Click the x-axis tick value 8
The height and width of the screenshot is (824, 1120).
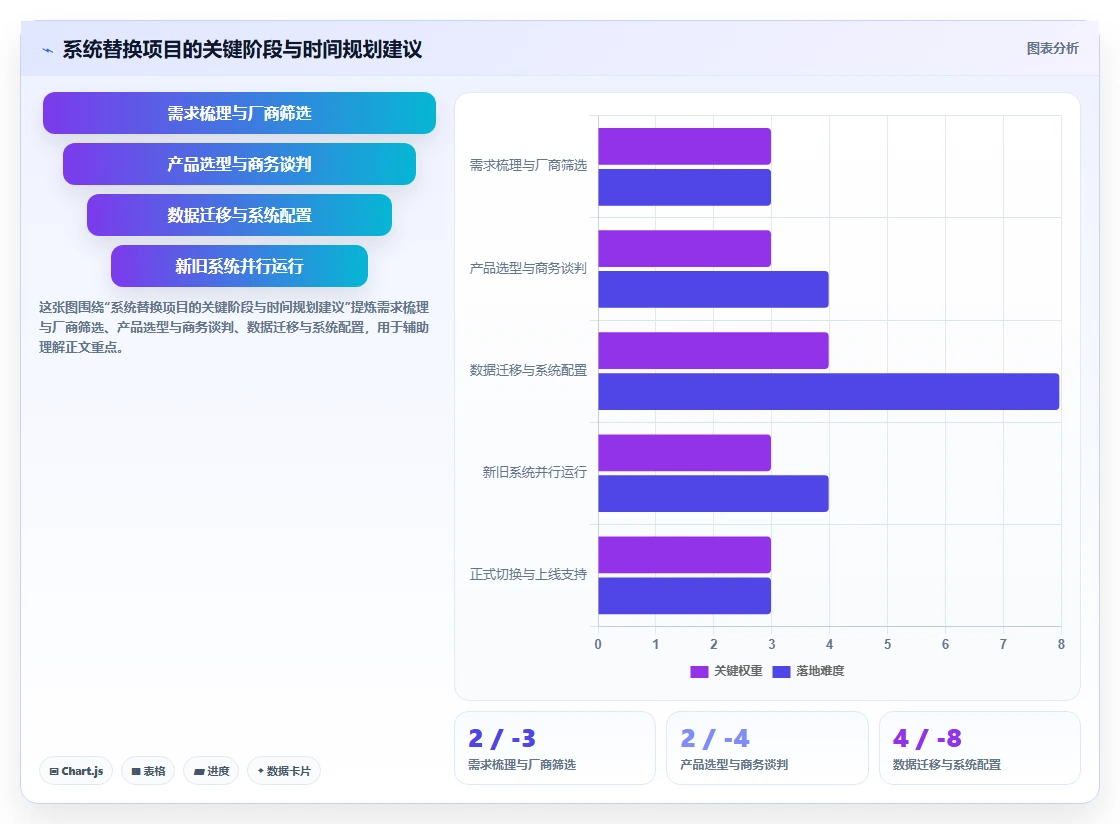[x=1061, y=644]
